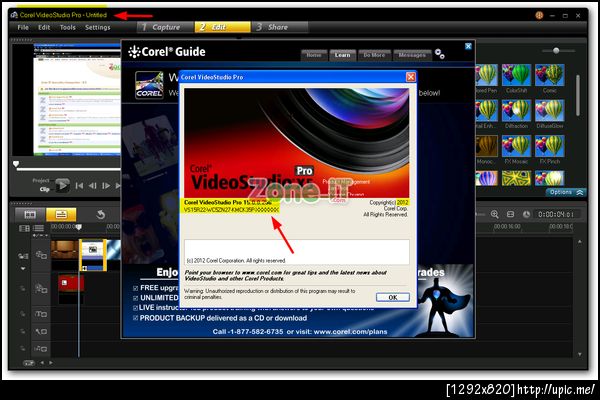
Task: Open Corel Guide gear settings icon
Action: (440, 54)
